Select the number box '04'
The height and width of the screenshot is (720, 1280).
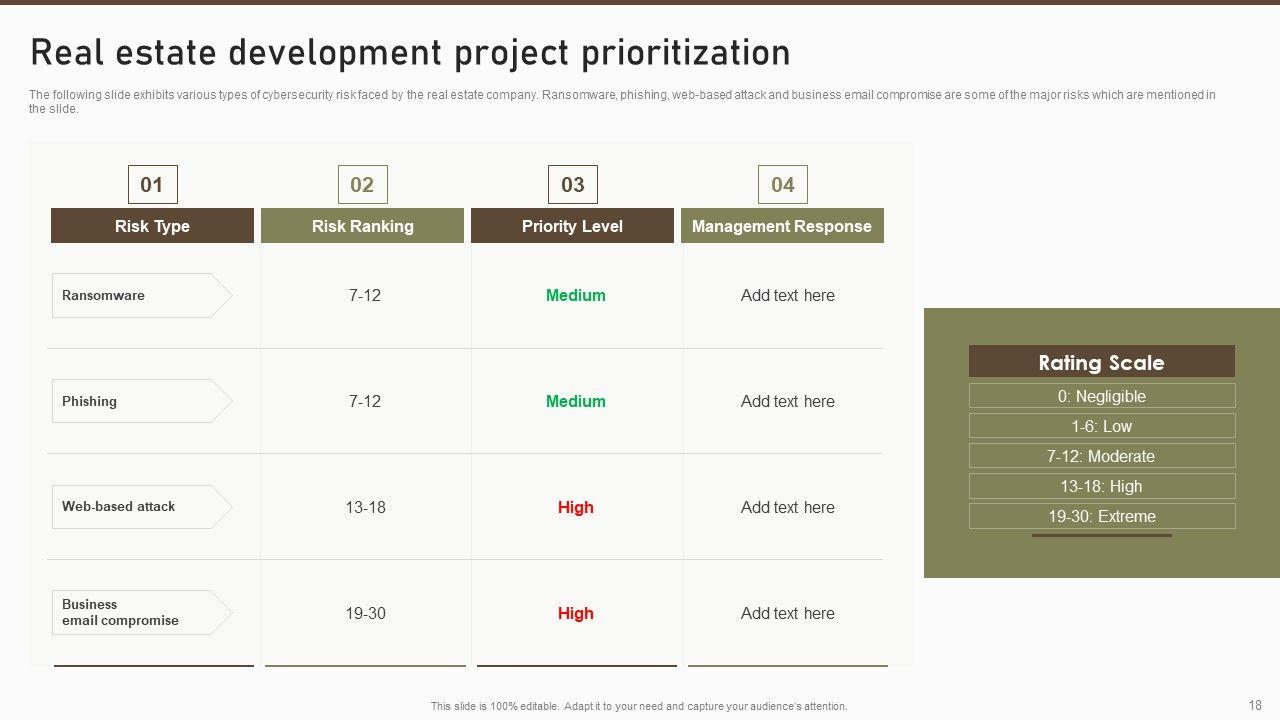(782, 184)
